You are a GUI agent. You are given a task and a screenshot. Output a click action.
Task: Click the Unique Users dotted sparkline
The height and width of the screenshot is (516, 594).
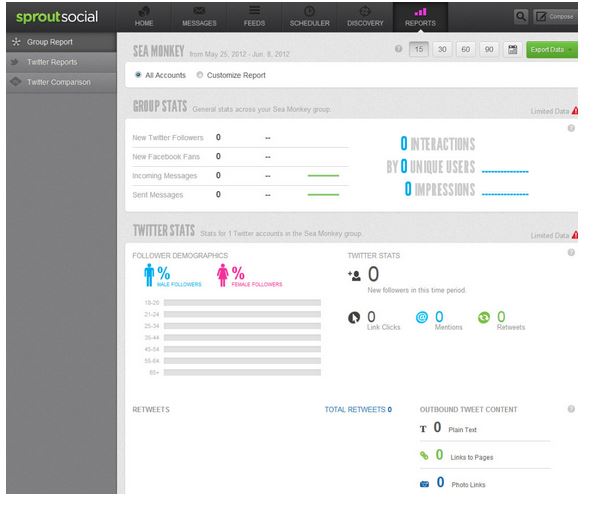point(505,172)
